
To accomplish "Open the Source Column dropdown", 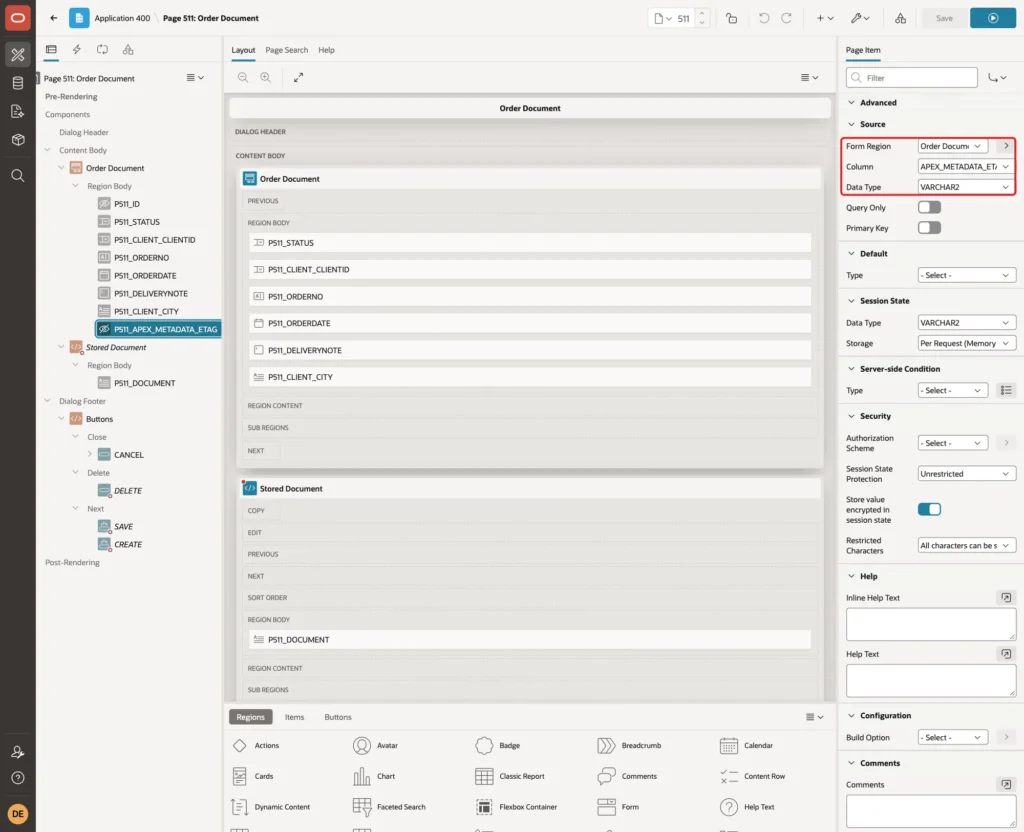I will [x=966, y=167].
